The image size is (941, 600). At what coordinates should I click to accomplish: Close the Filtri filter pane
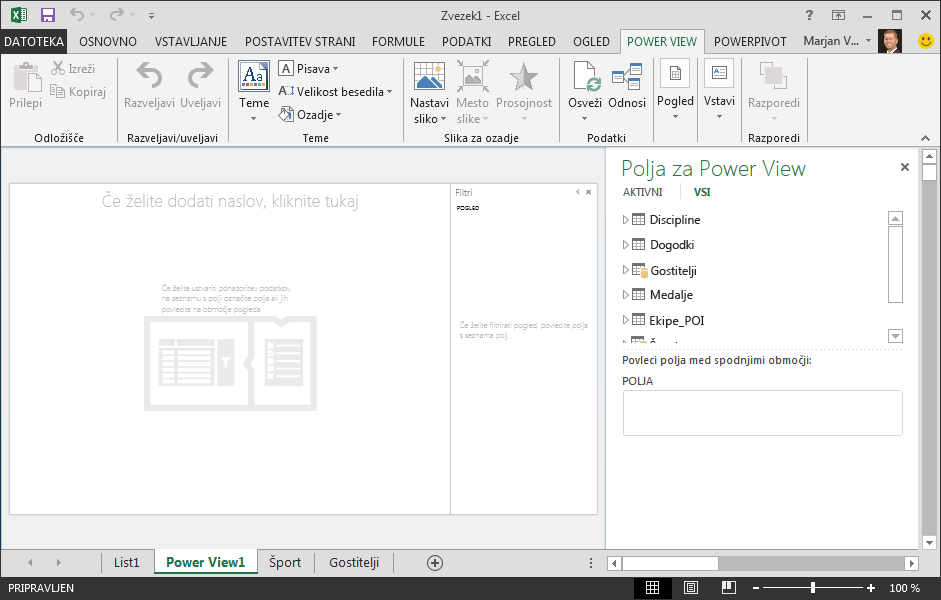(x=589, y=192)
